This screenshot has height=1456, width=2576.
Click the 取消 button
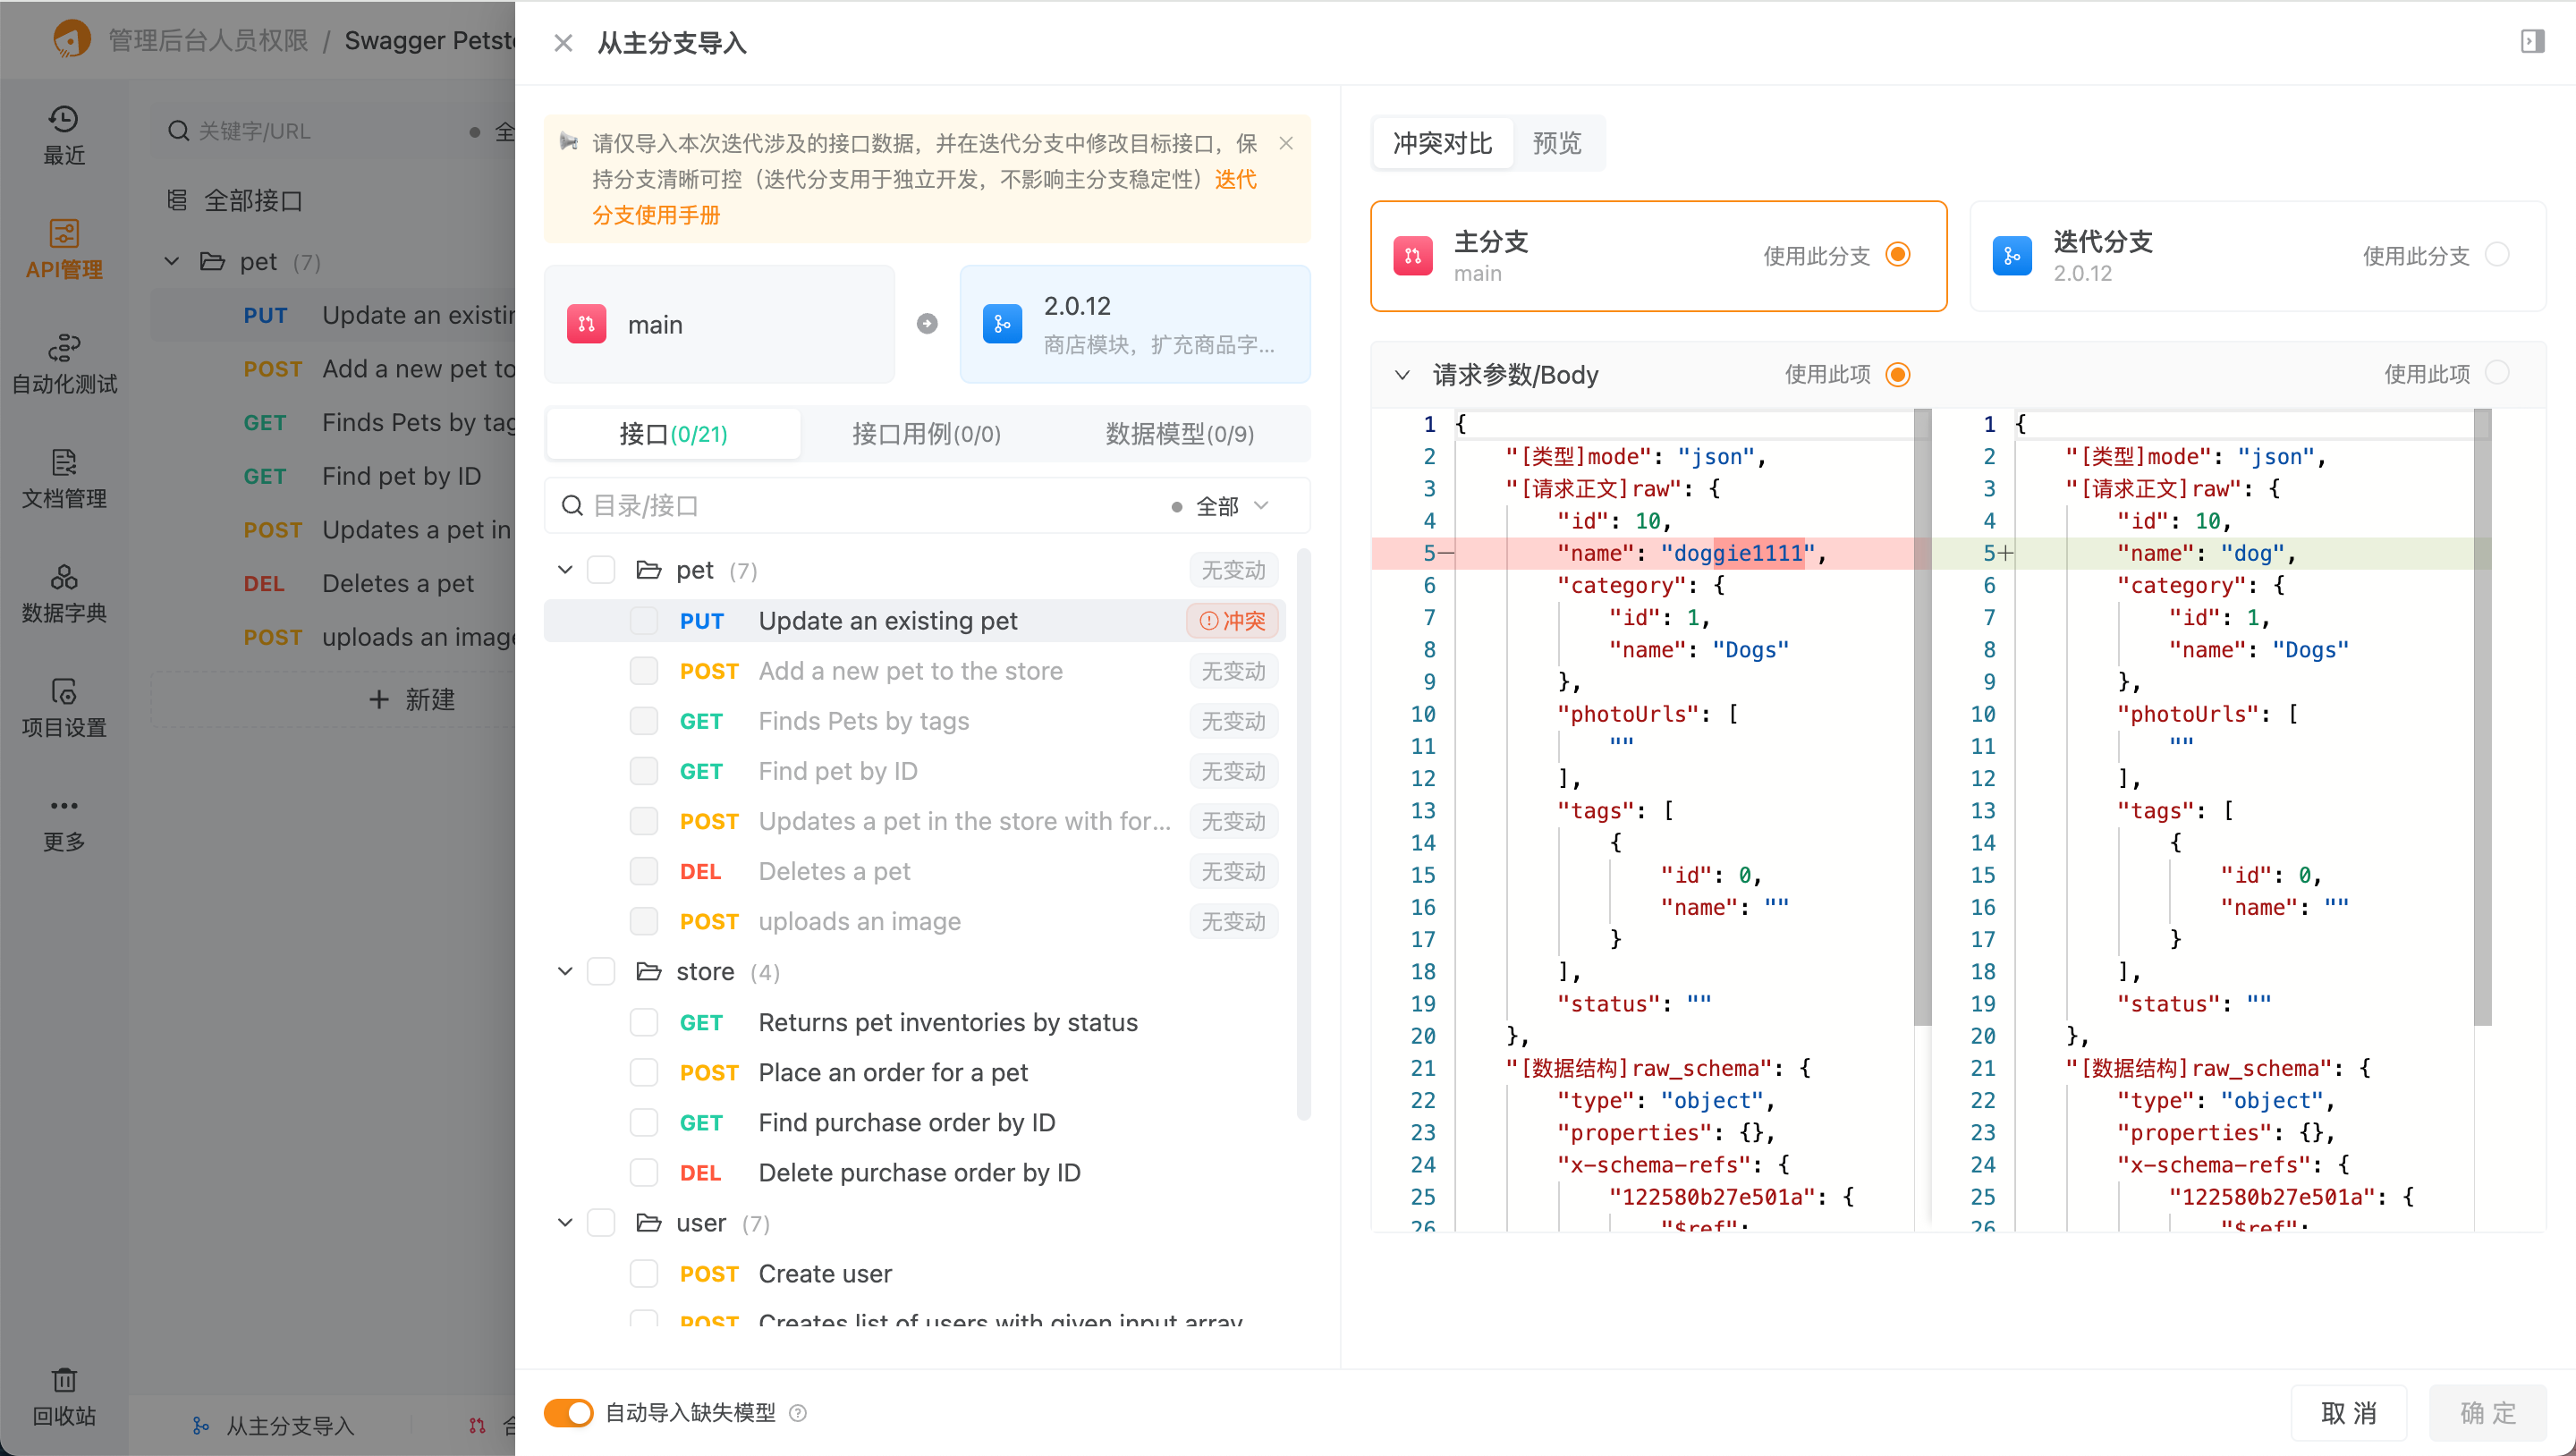click(x=2348, y=1412)
